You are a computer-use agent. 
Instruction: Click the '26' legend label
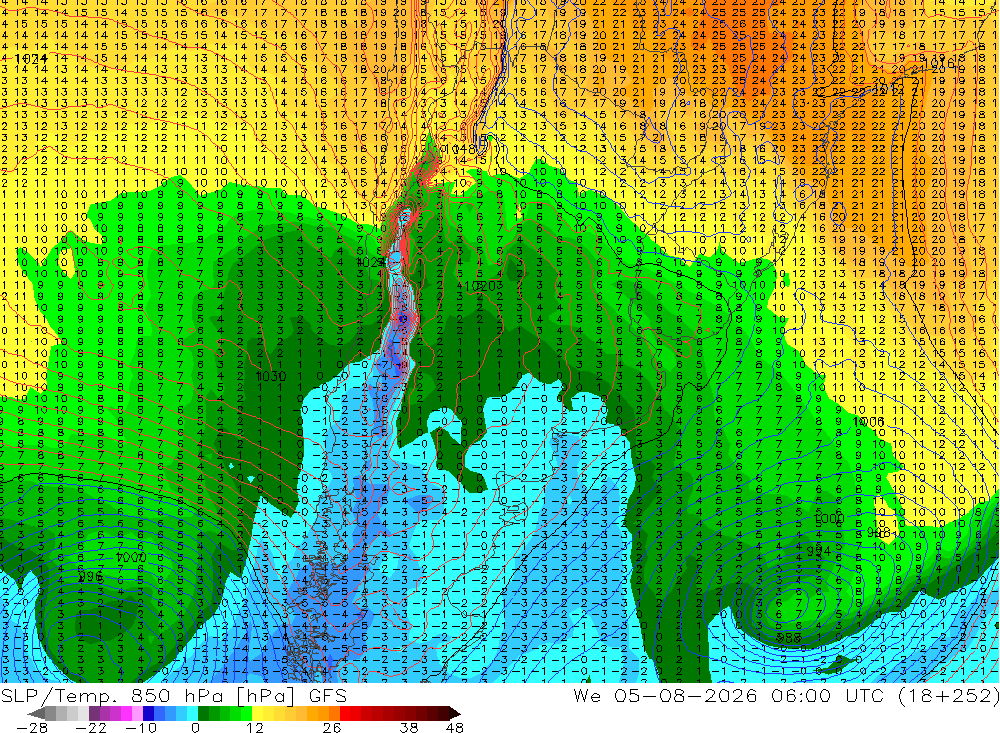pyautogui.click(x=332, y=728)
